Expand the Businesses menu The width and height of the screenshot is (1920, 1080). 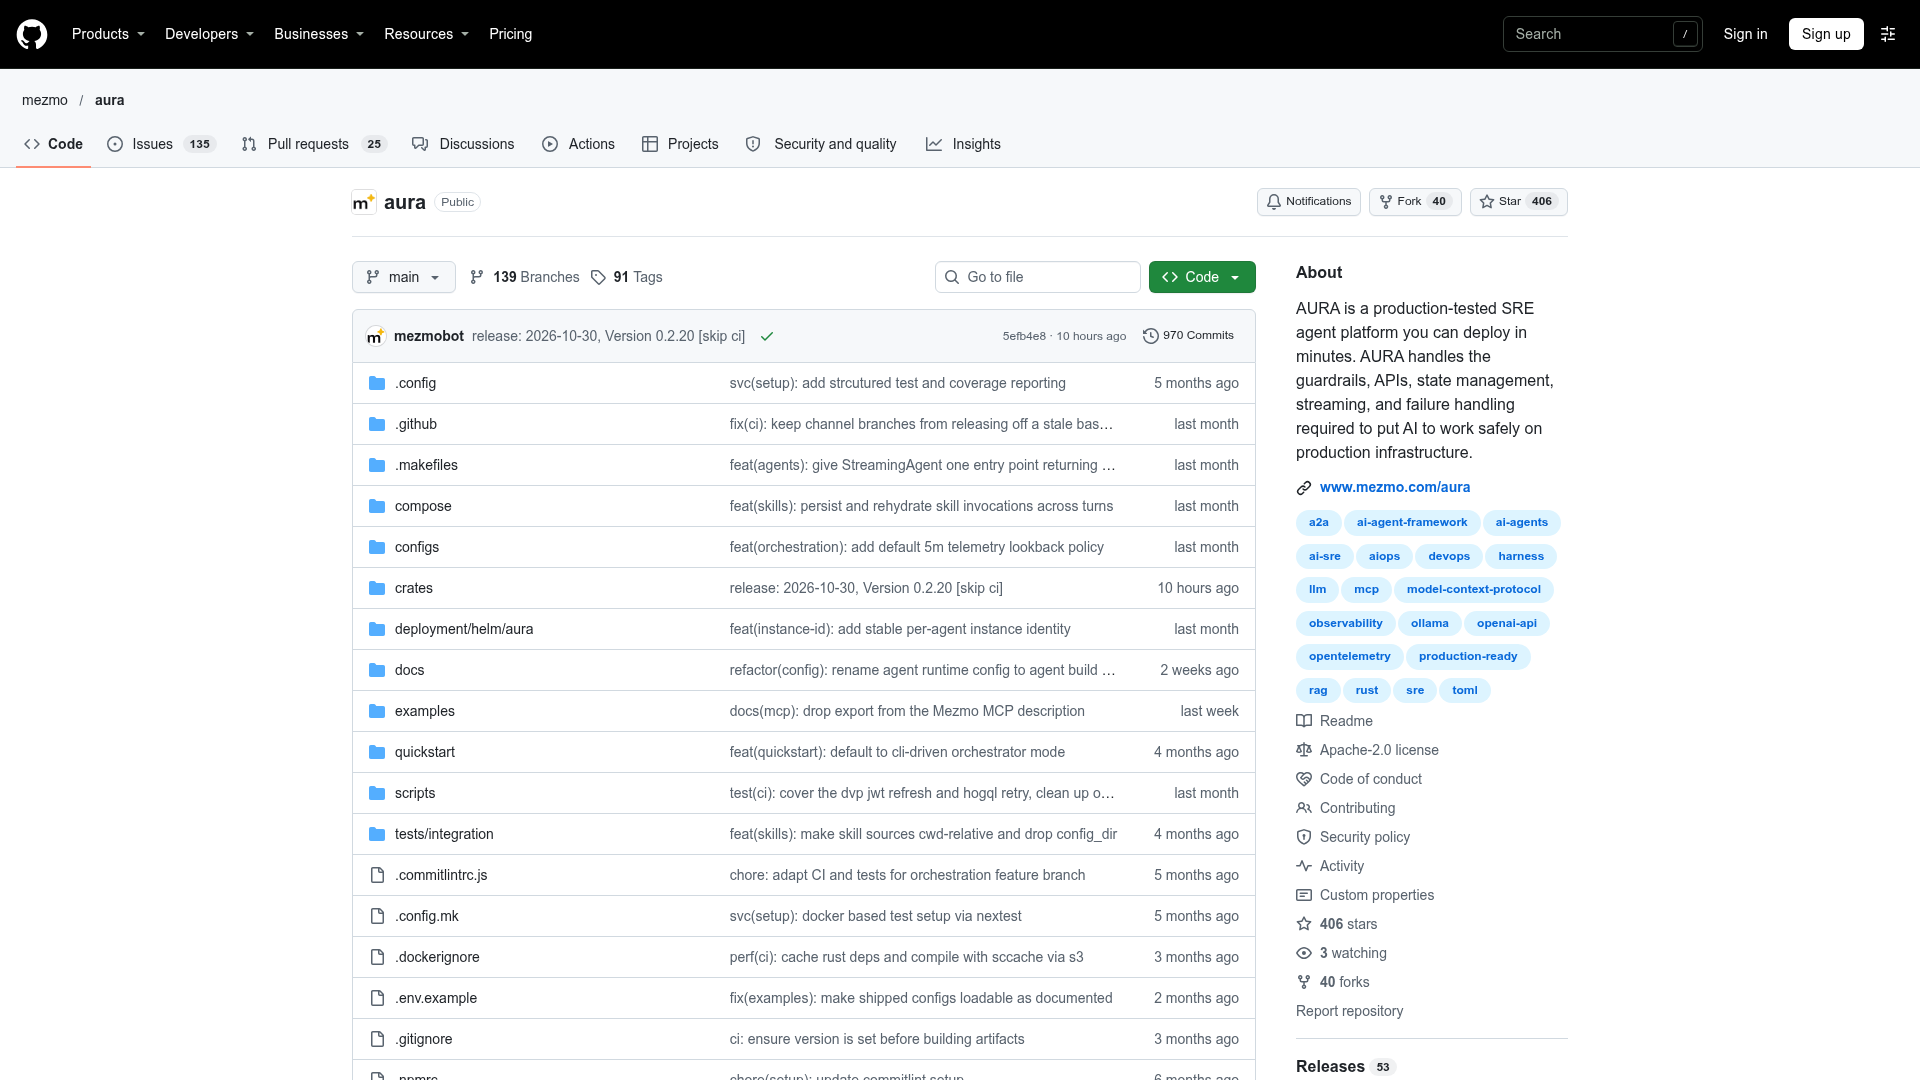point(319,34)
